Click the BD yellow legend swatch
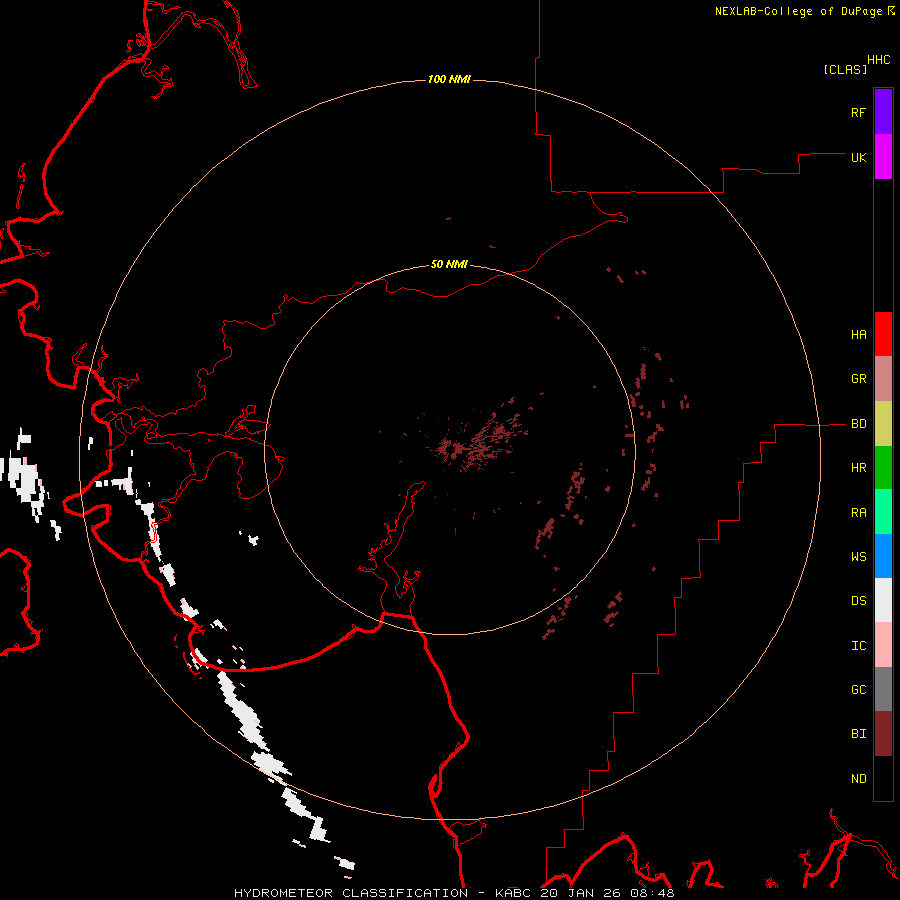This screenshot has width=900, height=900. tap(883, 424)
